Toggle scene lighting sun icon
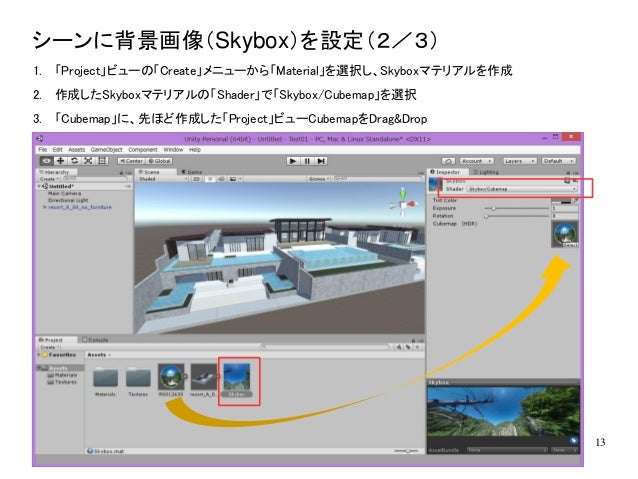This screenshot has height=479, width=638. (x=211, y=179)
